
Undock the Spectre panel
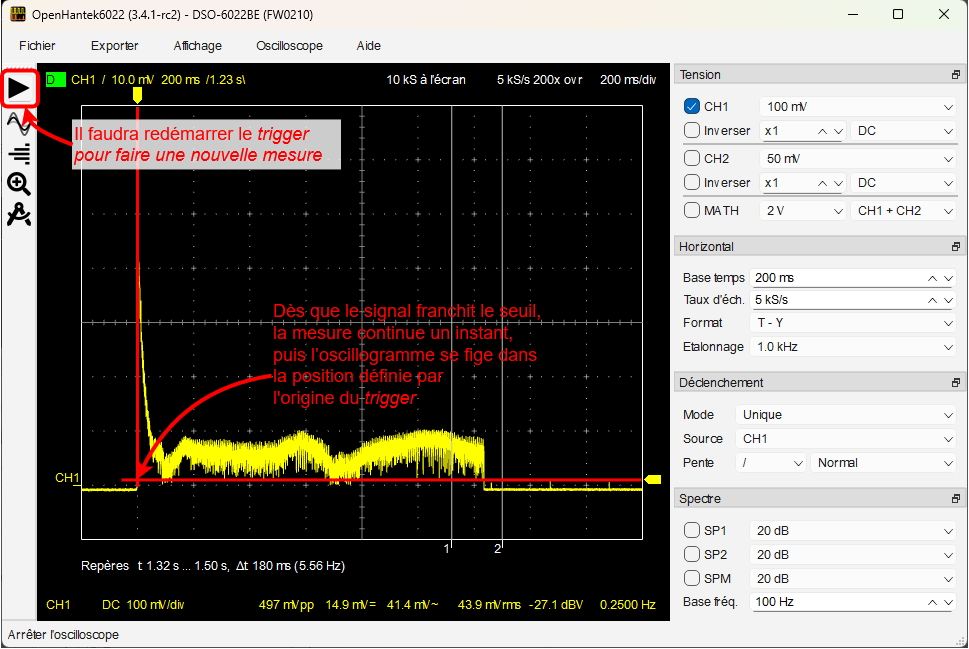(955, 499)
